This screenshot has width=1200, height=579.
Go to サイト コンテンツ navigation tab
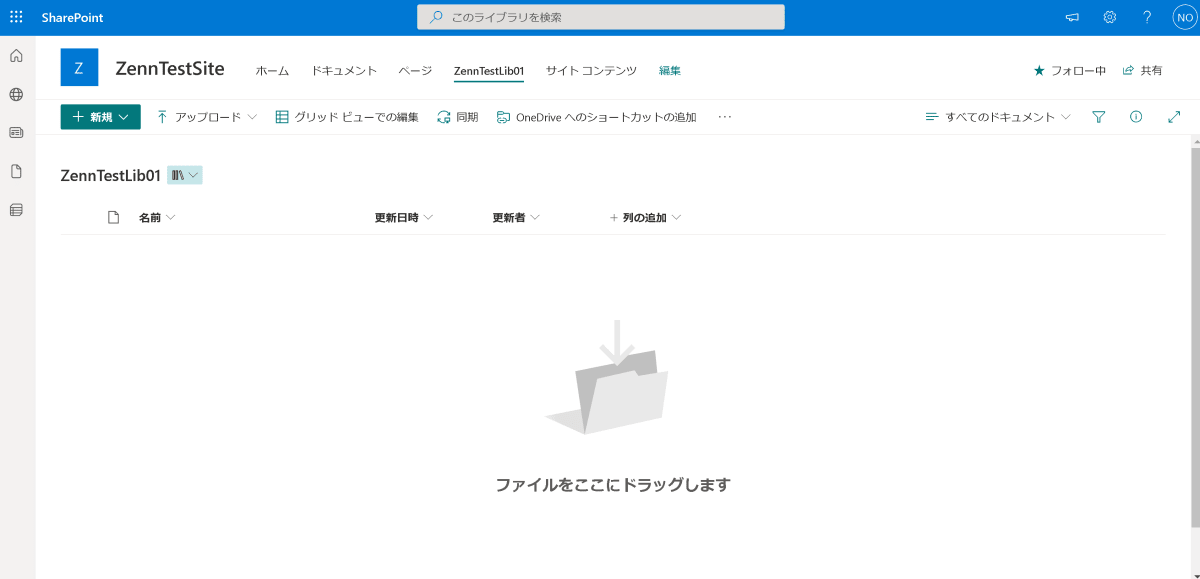point(591,71)
